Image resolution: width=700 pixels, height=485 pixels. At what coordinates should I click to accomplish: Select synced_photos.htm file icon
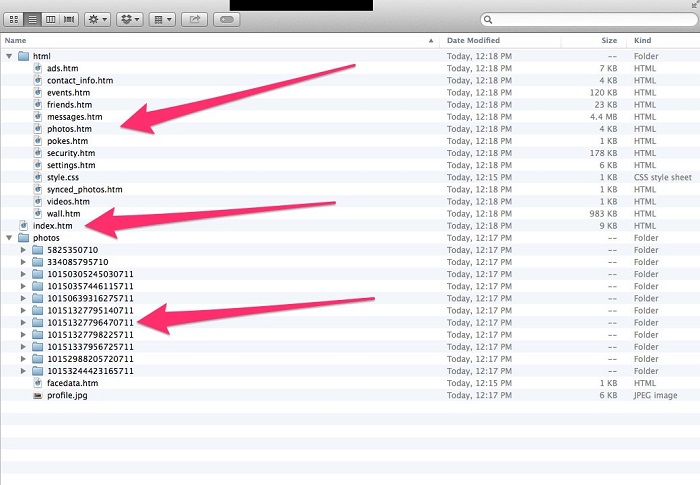click(38, 189)
